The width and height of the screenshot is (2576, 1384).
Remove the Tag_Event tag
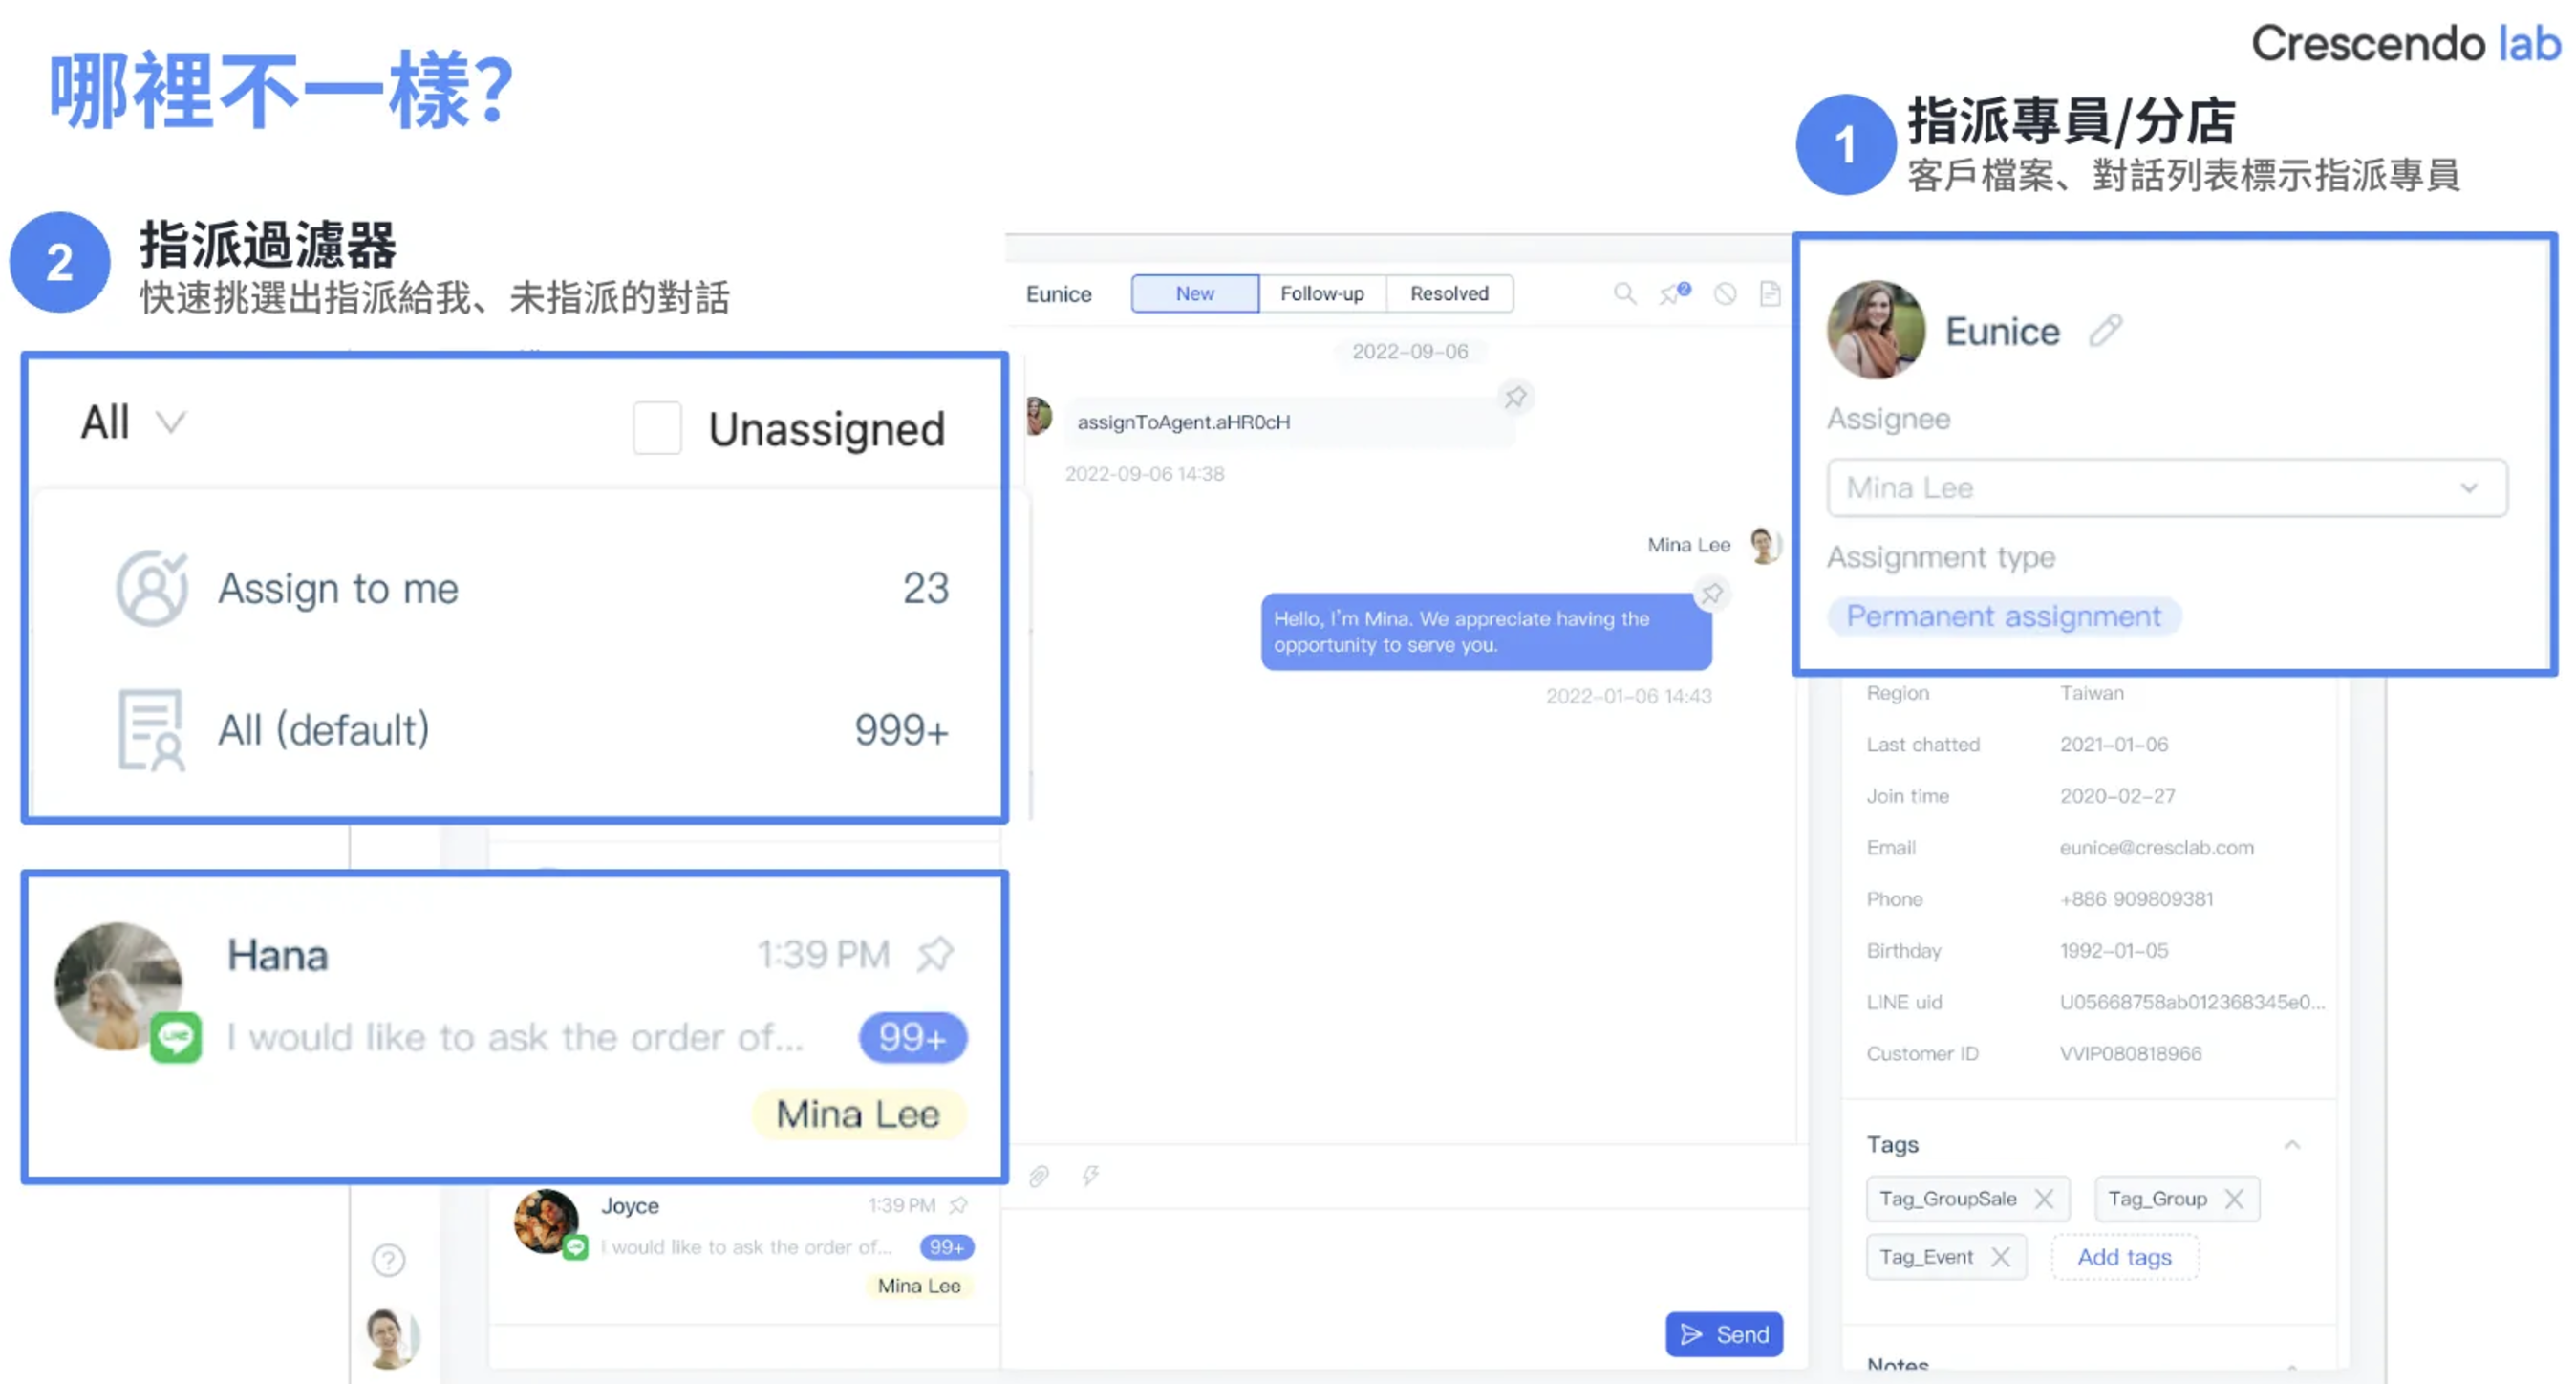coord(2000,1256)
